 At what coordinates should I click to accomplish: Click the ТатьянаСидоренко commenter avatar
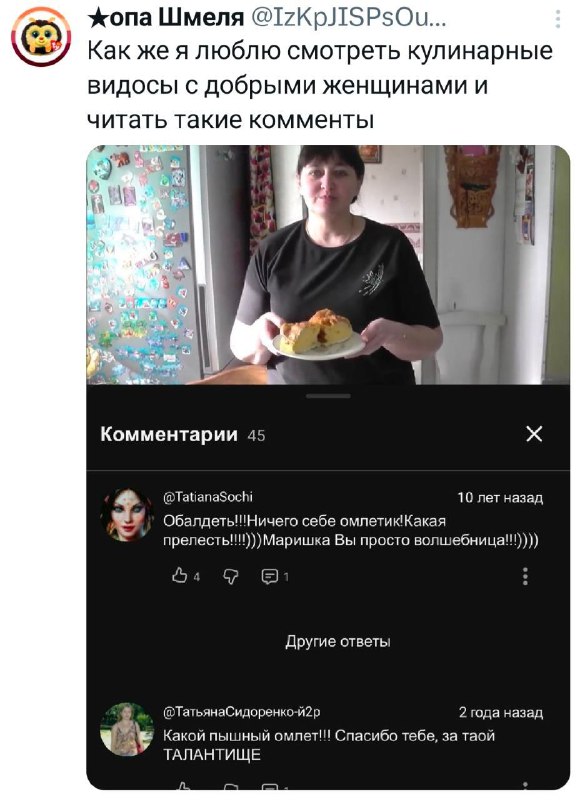coord(127,729)
